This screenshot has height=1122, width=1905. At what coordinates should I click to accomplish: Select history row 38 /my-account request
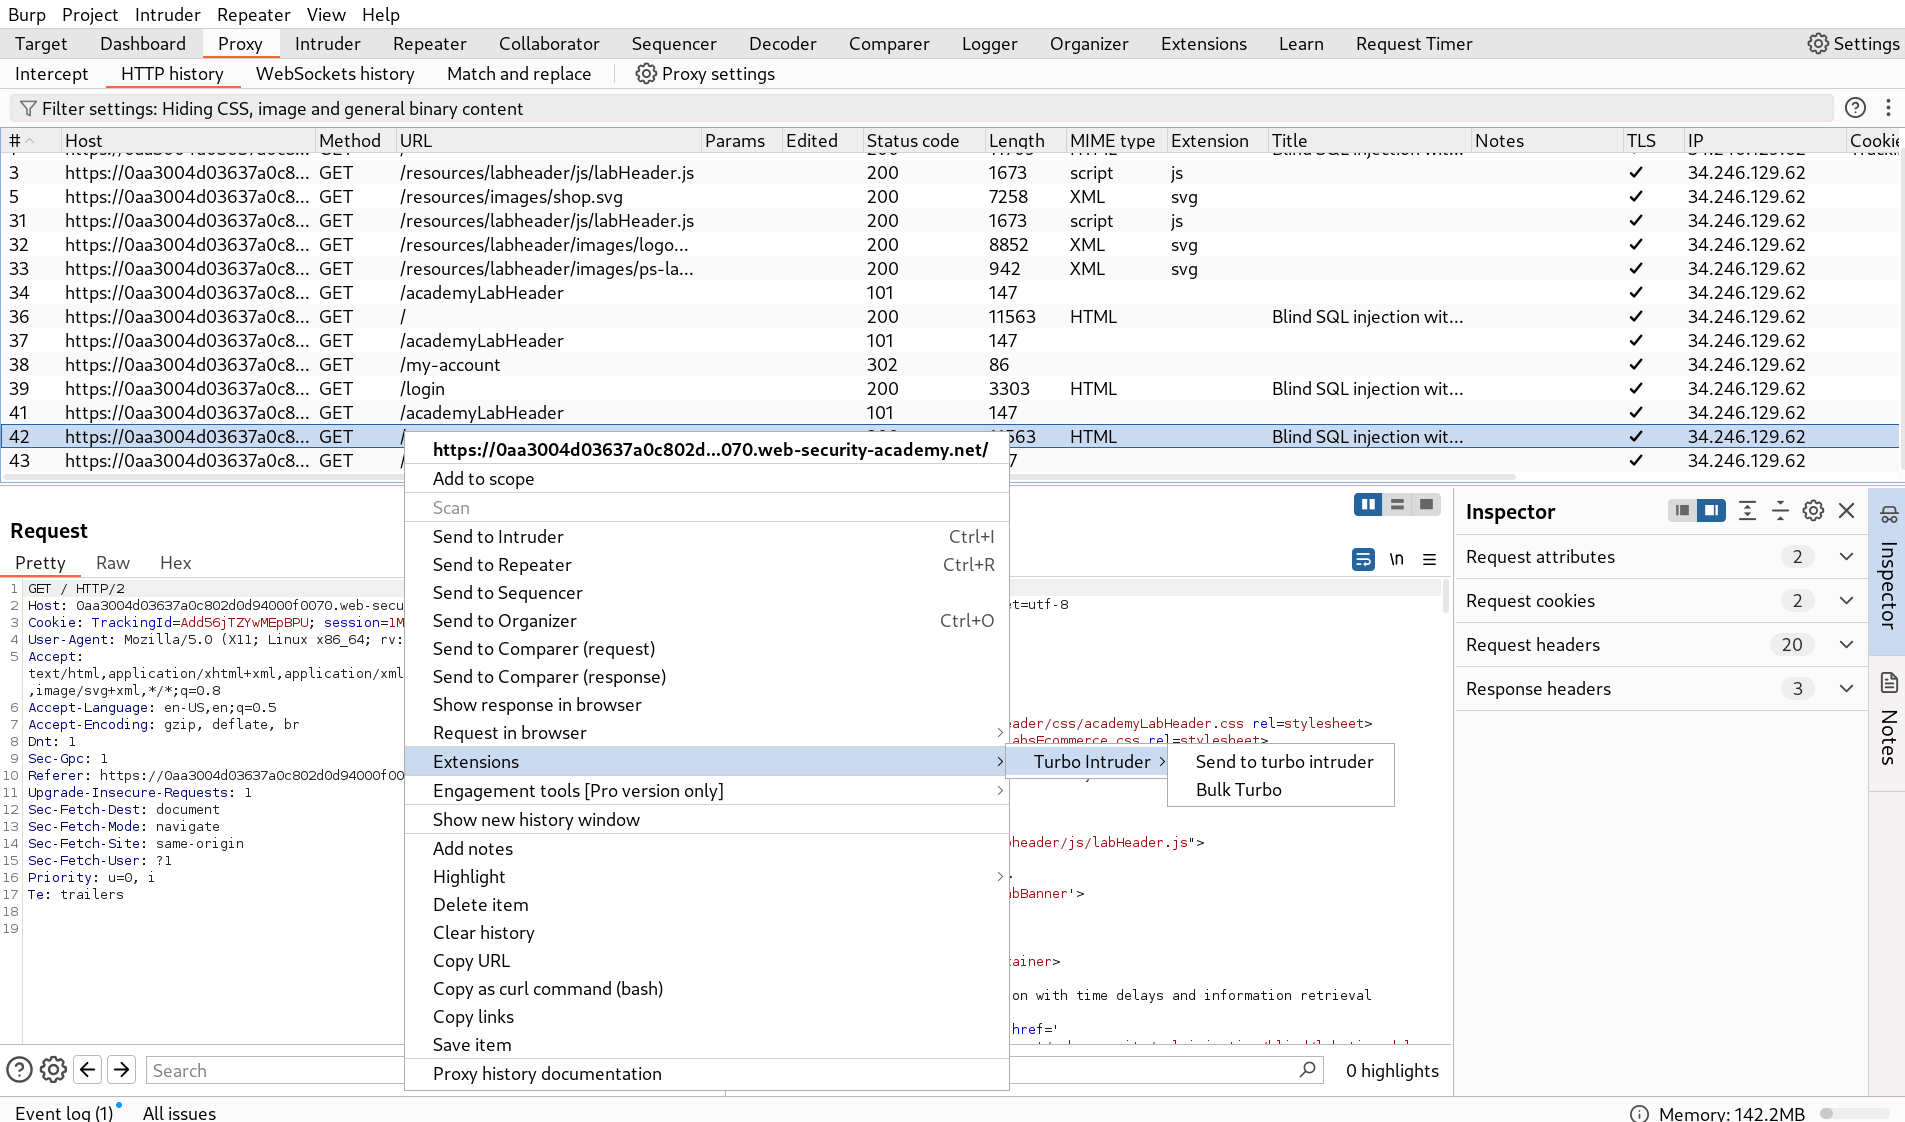(950, 365)
